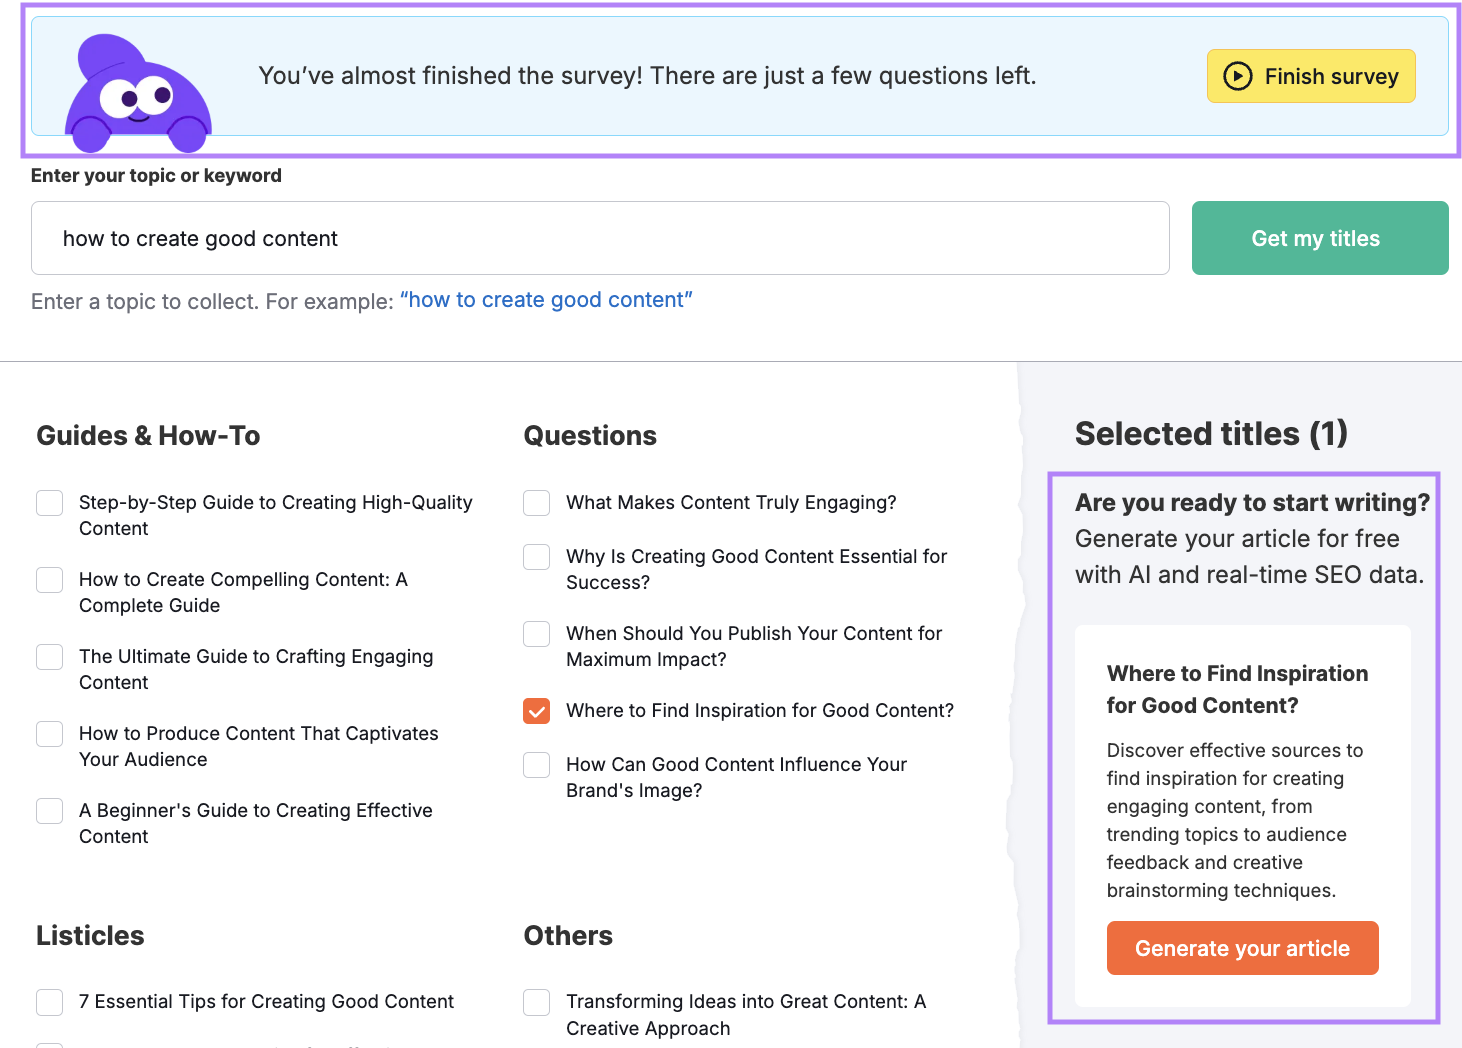The image size is (1462, 1048).
Task: Select How to Create Compelling Content checkbox
Action: pos(50,580)
